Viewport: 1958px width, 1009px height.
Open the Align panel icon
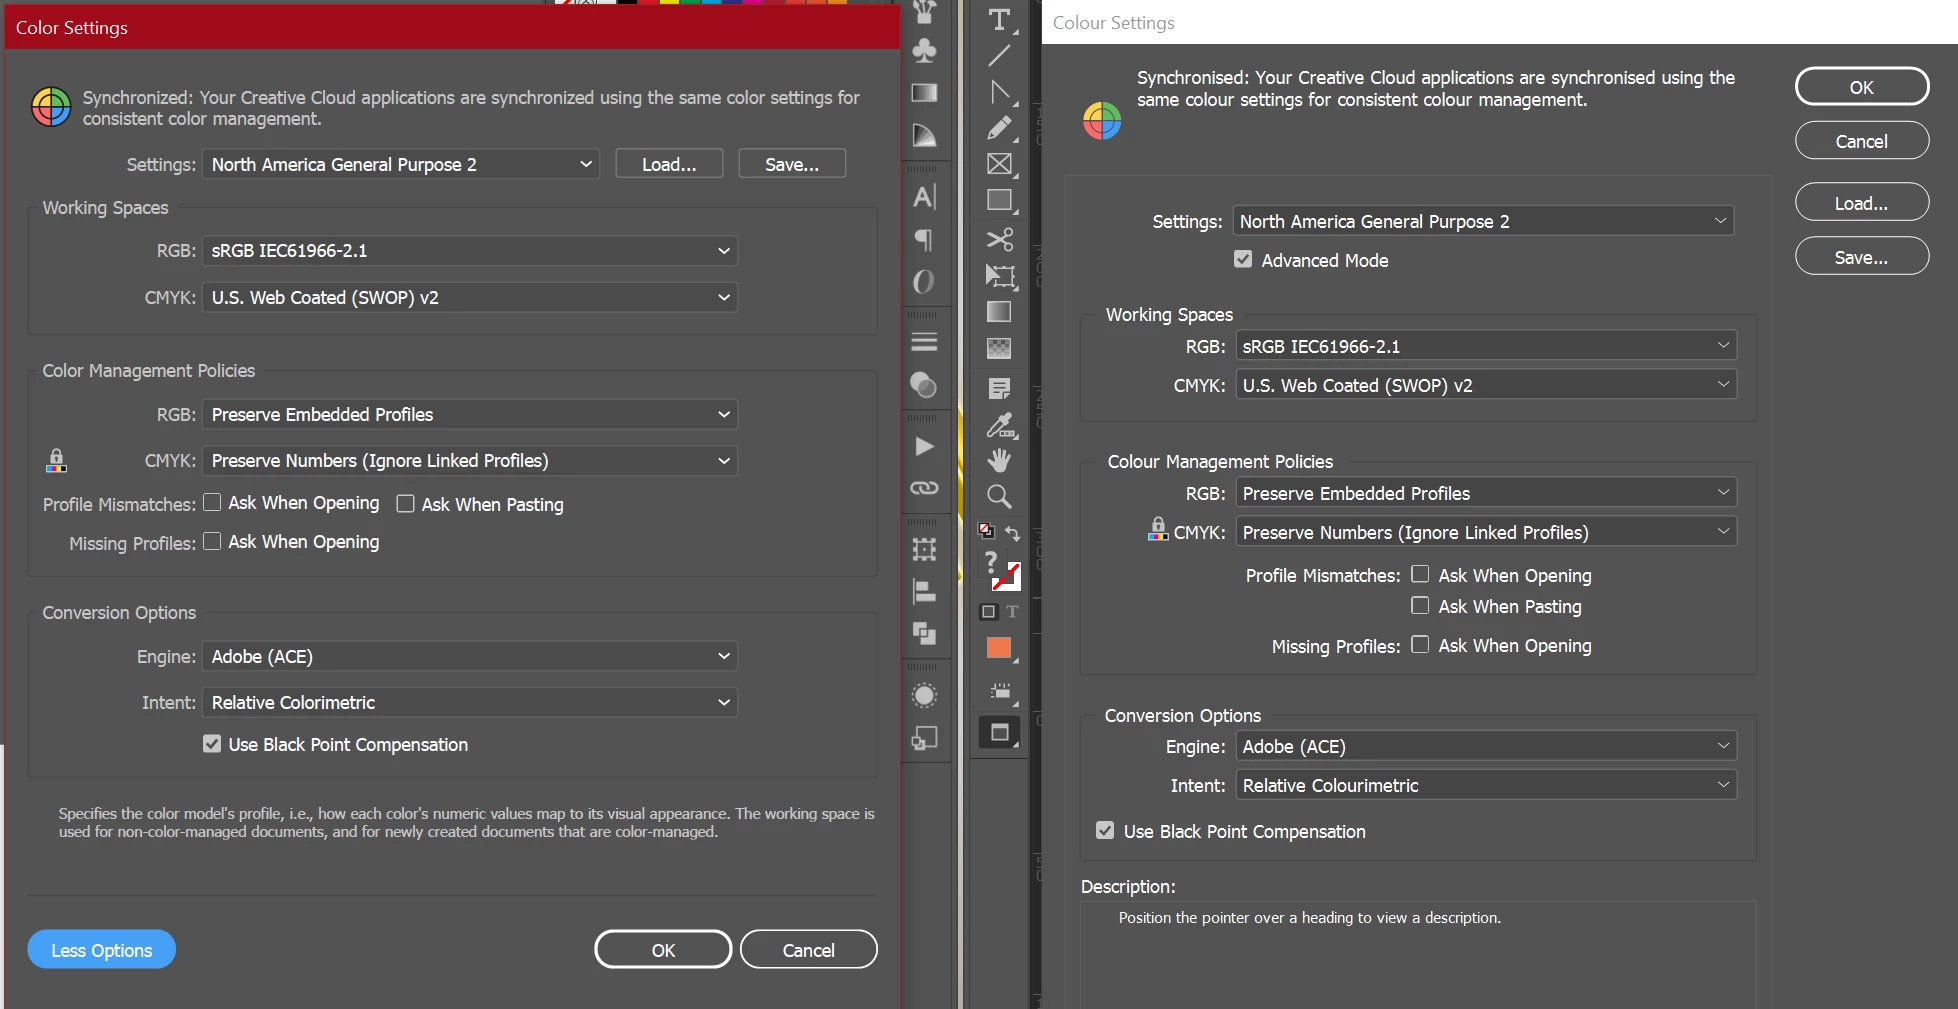pos(925,592)
